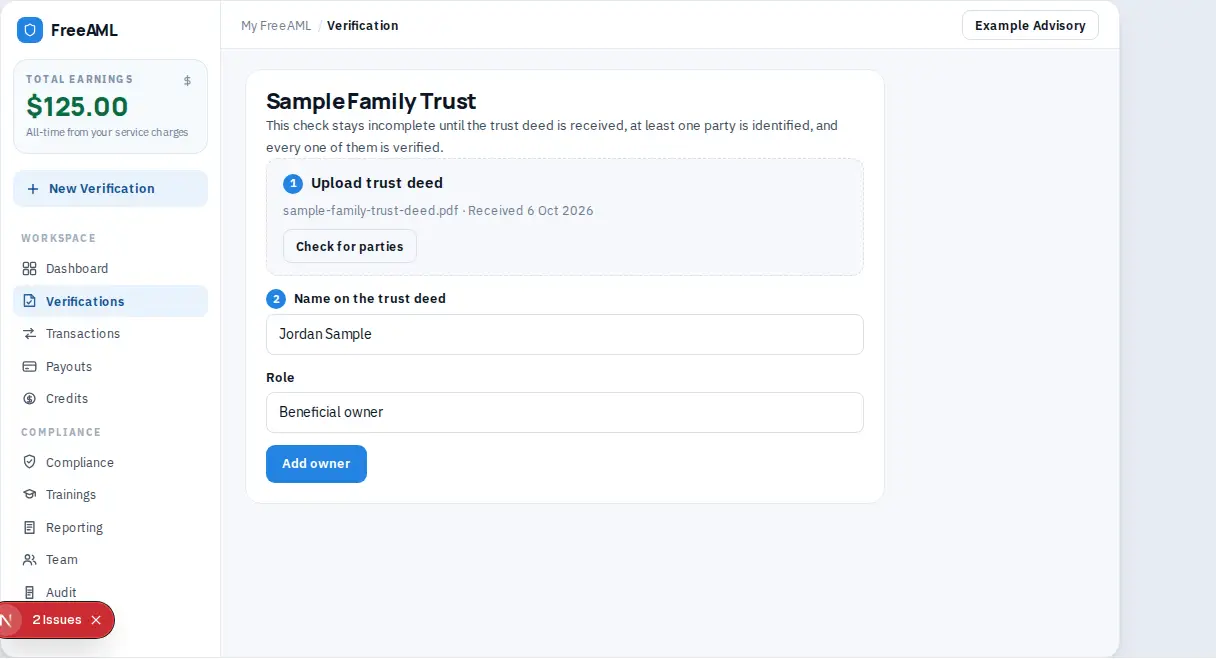1216x659 pixels.
Task: Click the Name on the trust deed field
Action: [565, 334]
